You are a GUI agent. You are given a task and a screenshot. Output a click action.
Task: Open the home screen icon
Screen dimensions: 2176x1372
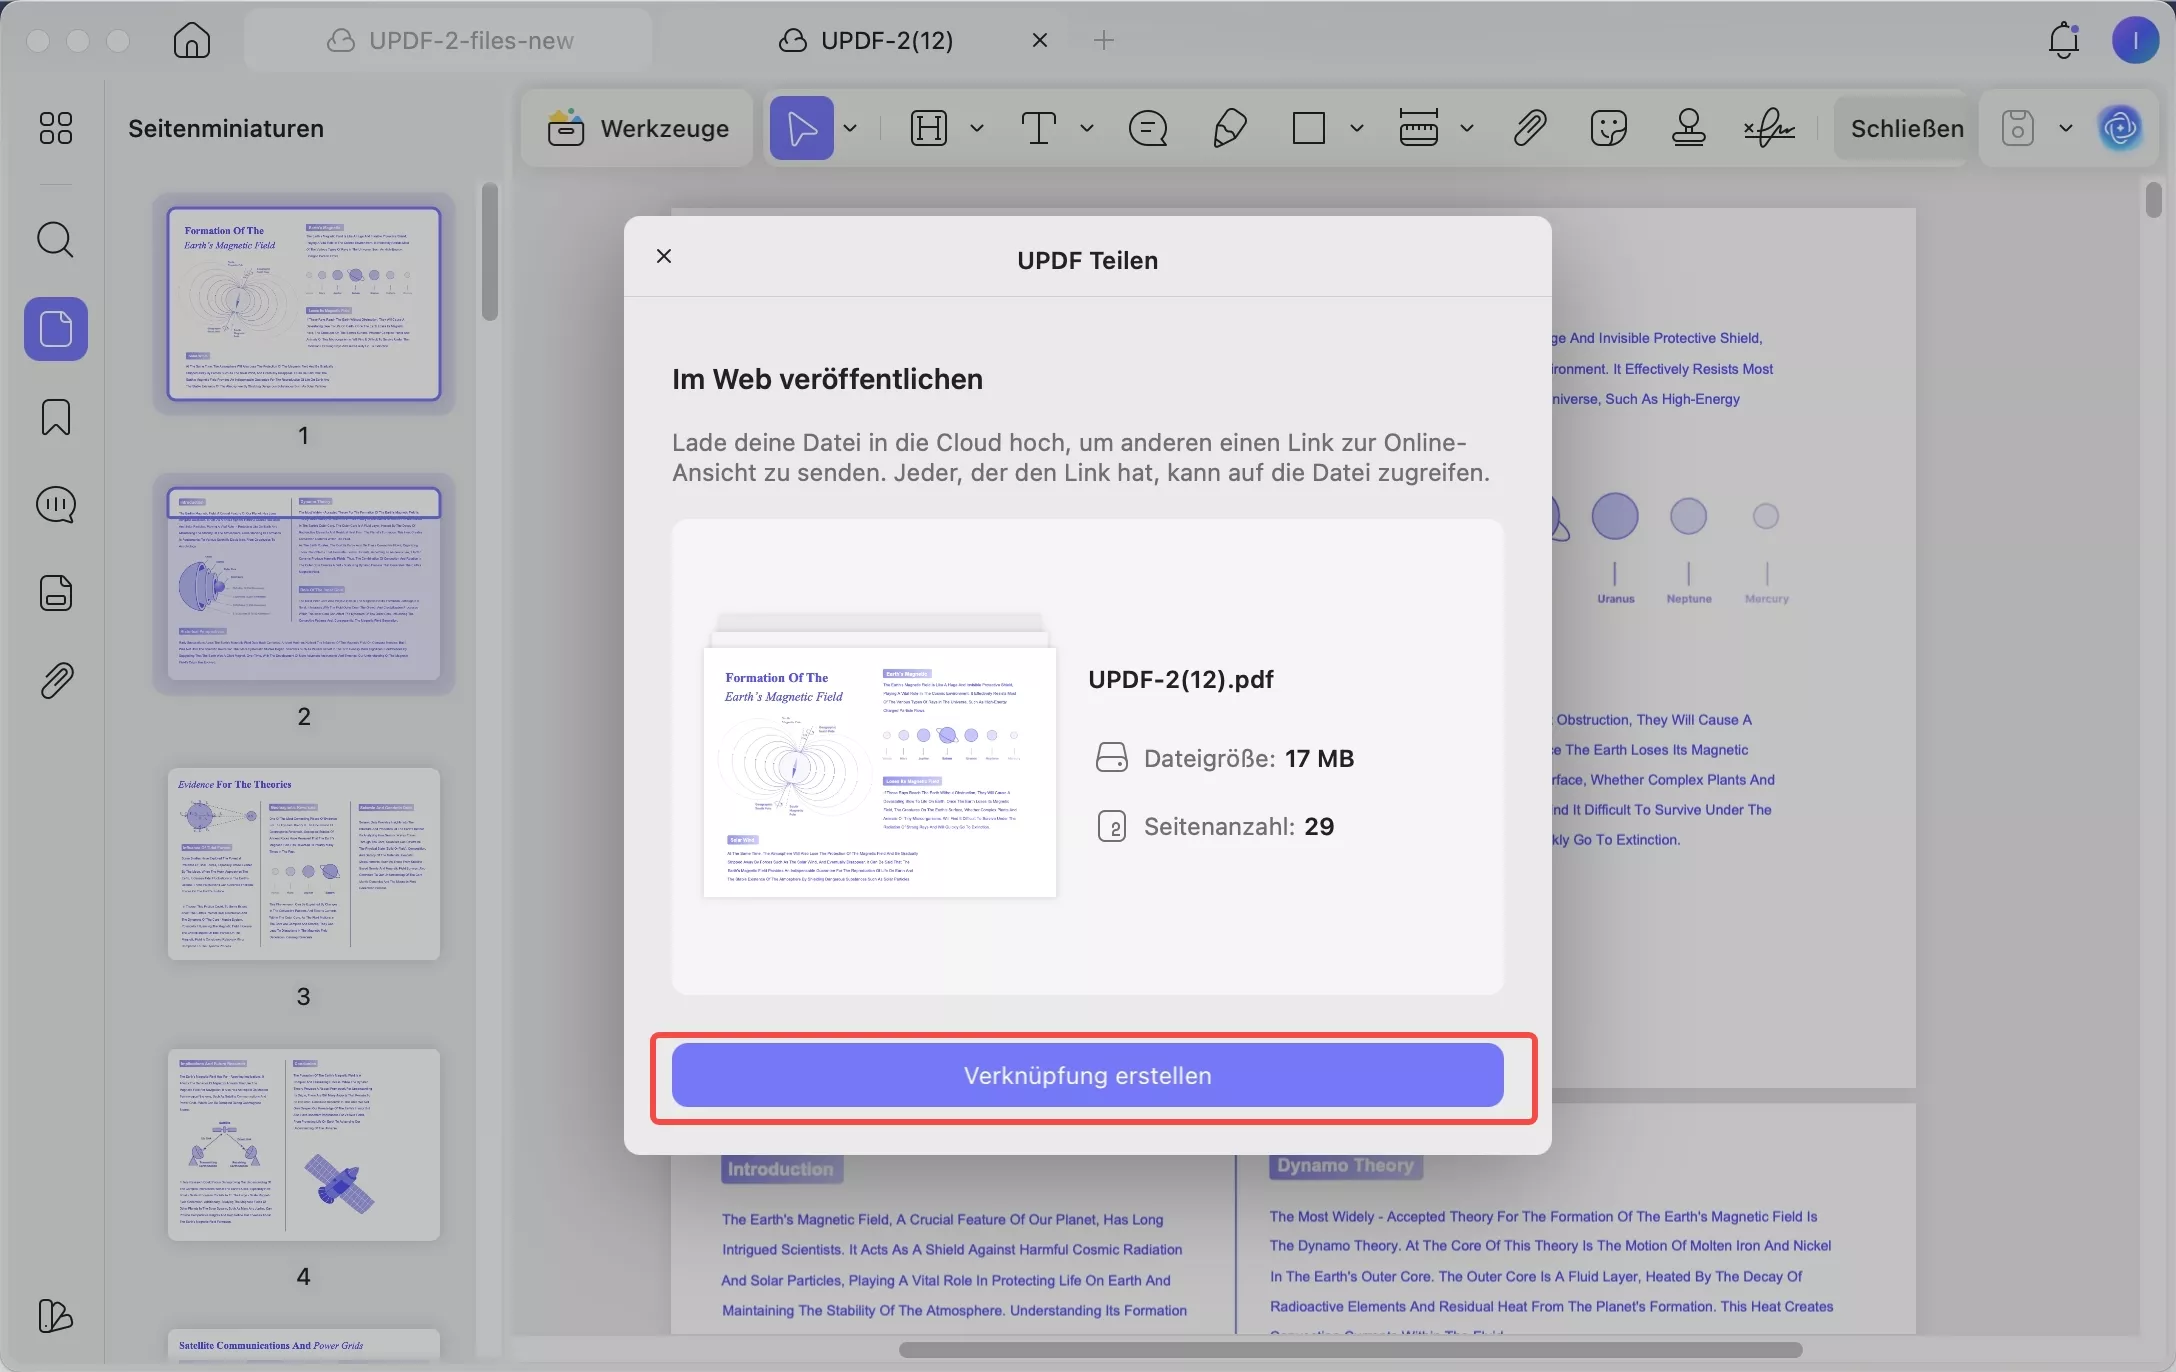[x=192, y=40]
